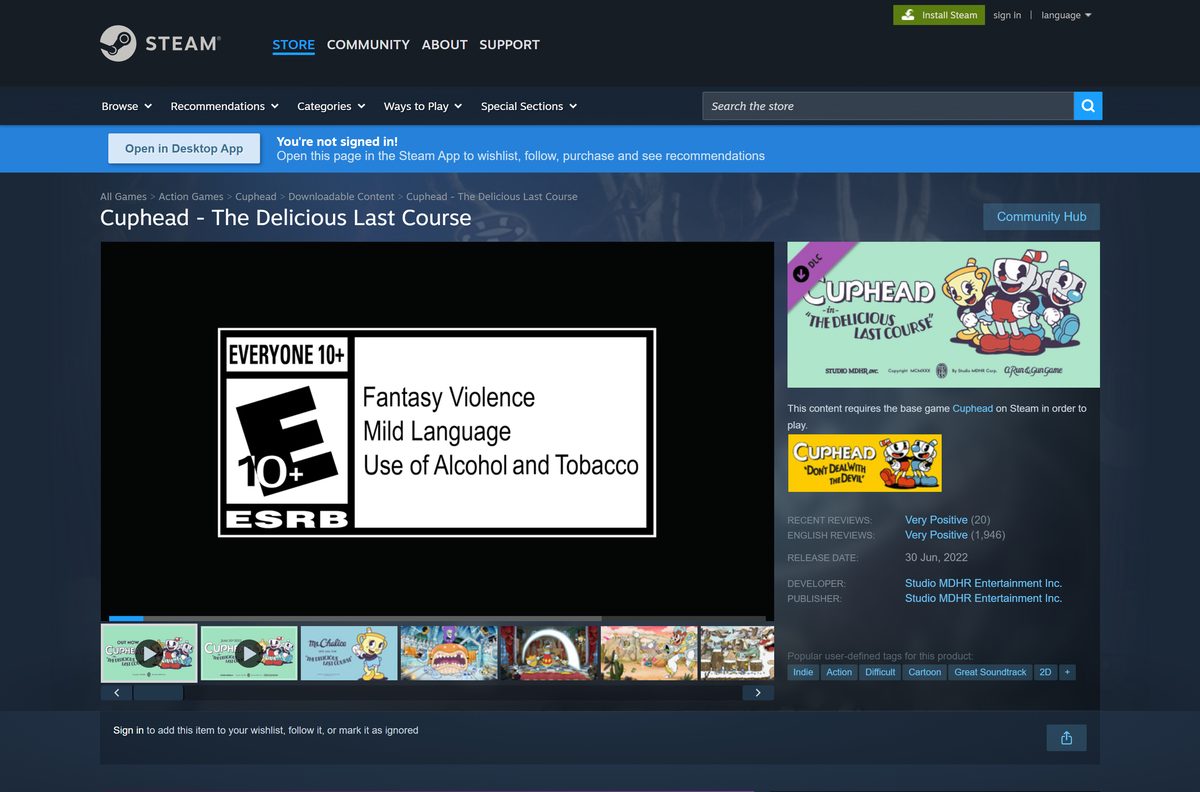Screen dimensions: 1200x792
Task: Play the first trailer thumbnail
Action: pyautogui.click(x=149, y=653)
